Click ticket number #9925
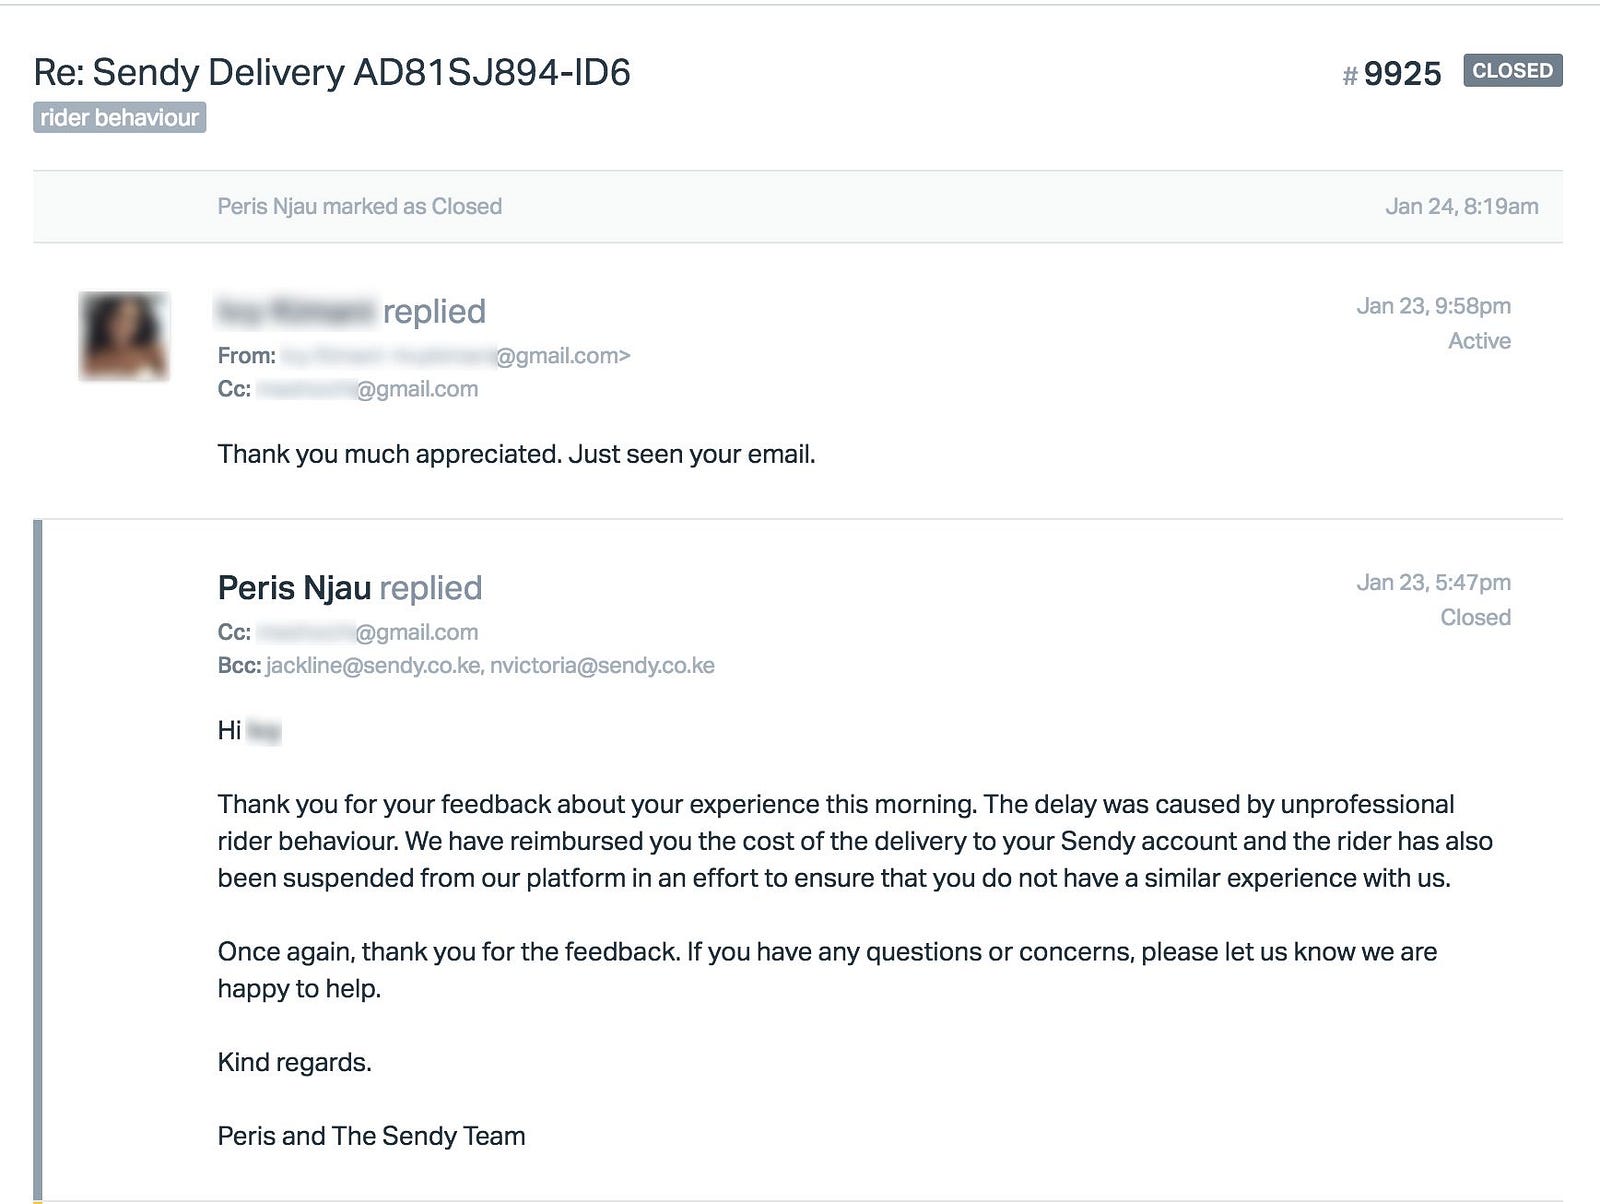The height and width of the screenshot is (1204, 1600). 1392,73
